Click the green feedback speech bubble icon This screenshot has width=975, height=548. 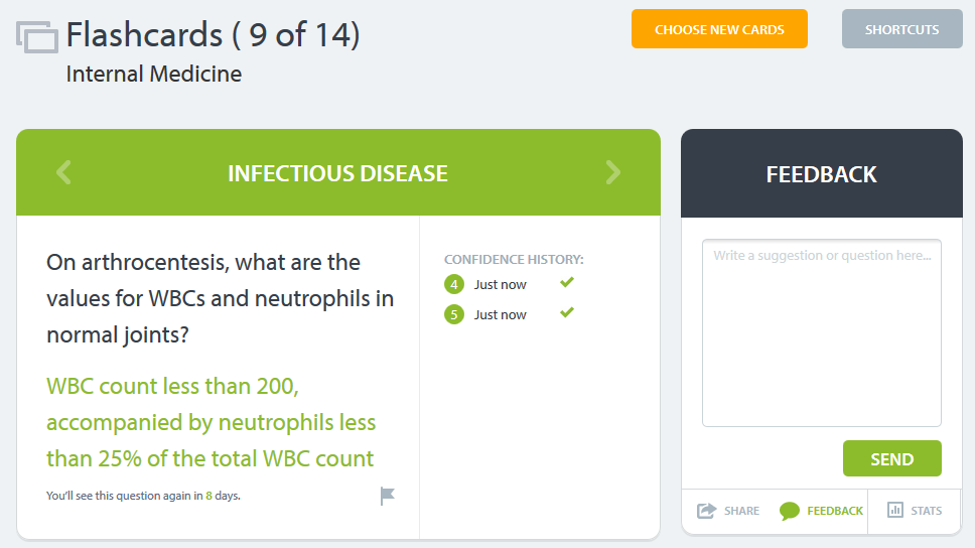point(789,511)
